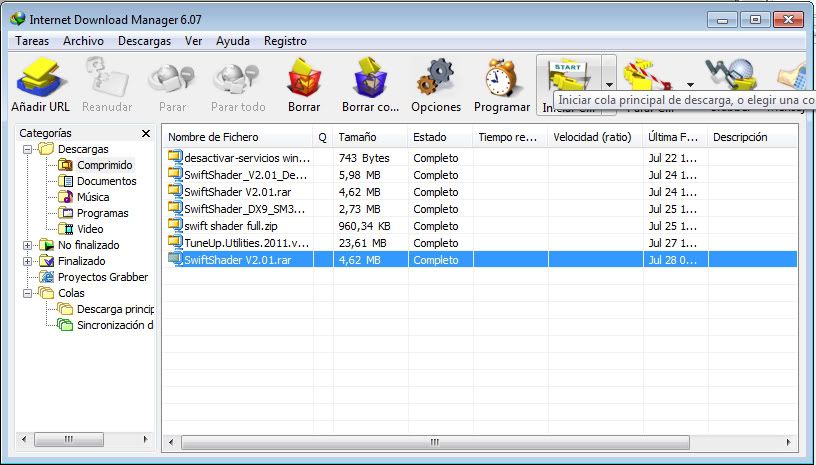Select the Jul 22 date cell
The height and width of the screenshot is (465, 816).
point(672,158)
